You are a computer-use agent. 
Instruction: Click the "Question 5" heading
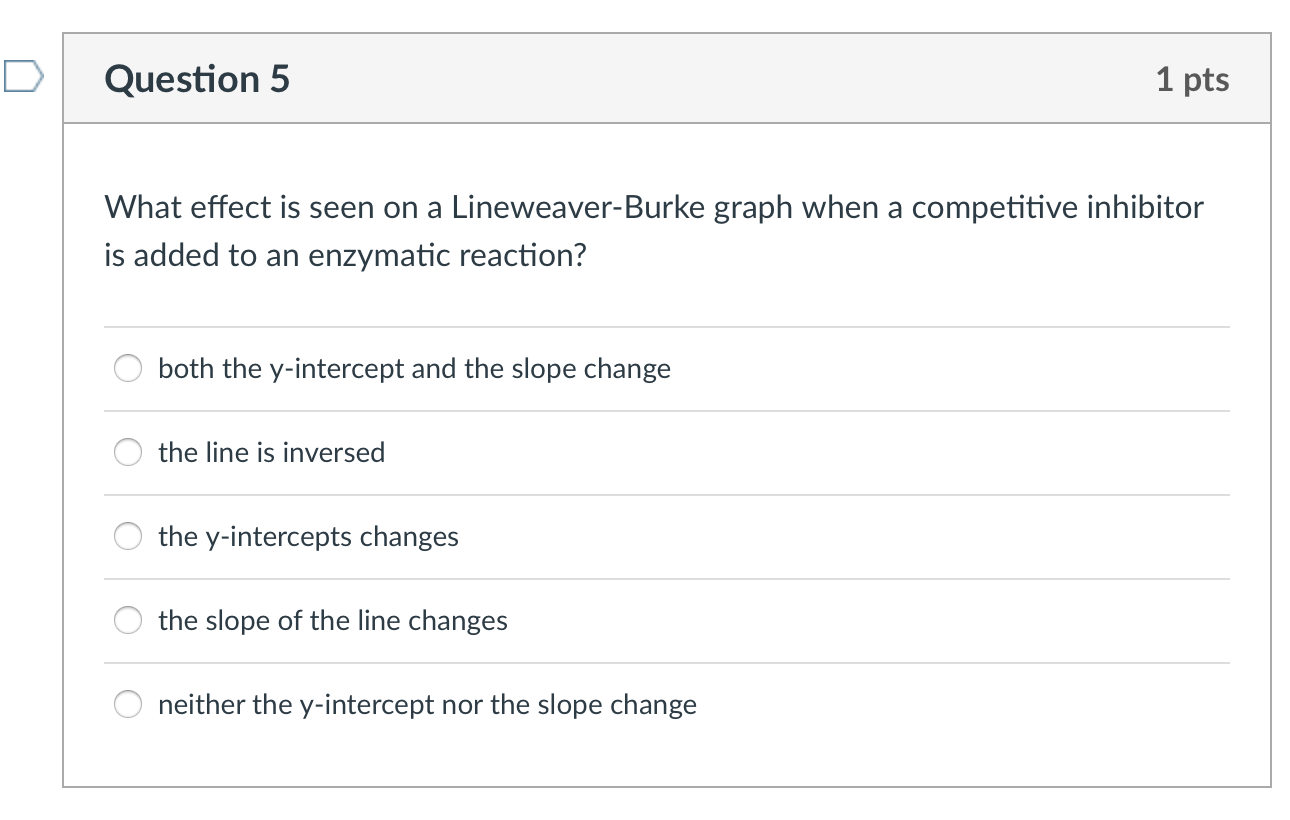(197, 79)
